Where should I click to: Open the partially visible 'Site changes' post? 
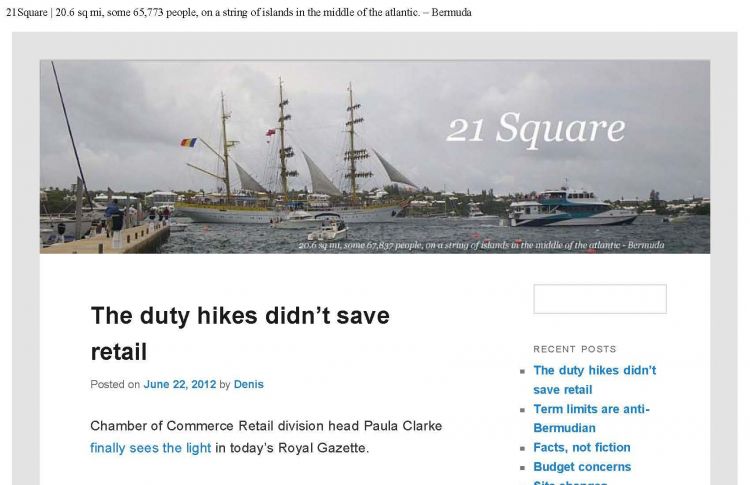[x=570, y=482]
